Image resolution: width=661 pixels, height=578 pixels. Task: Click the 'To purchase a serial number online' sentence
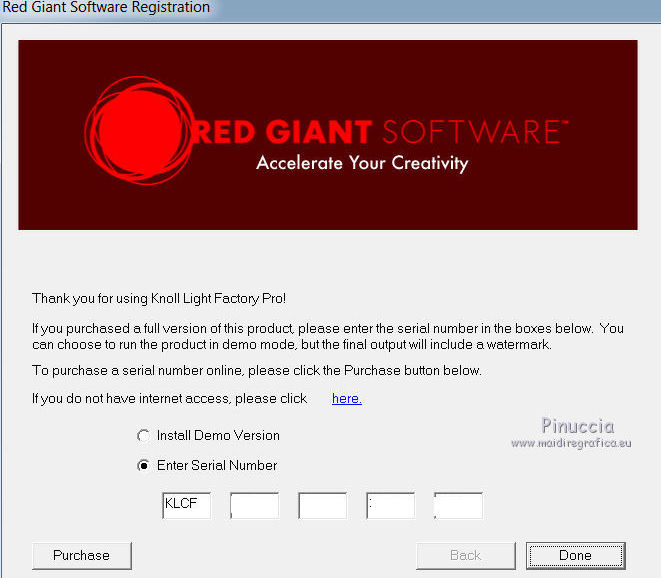257,371
